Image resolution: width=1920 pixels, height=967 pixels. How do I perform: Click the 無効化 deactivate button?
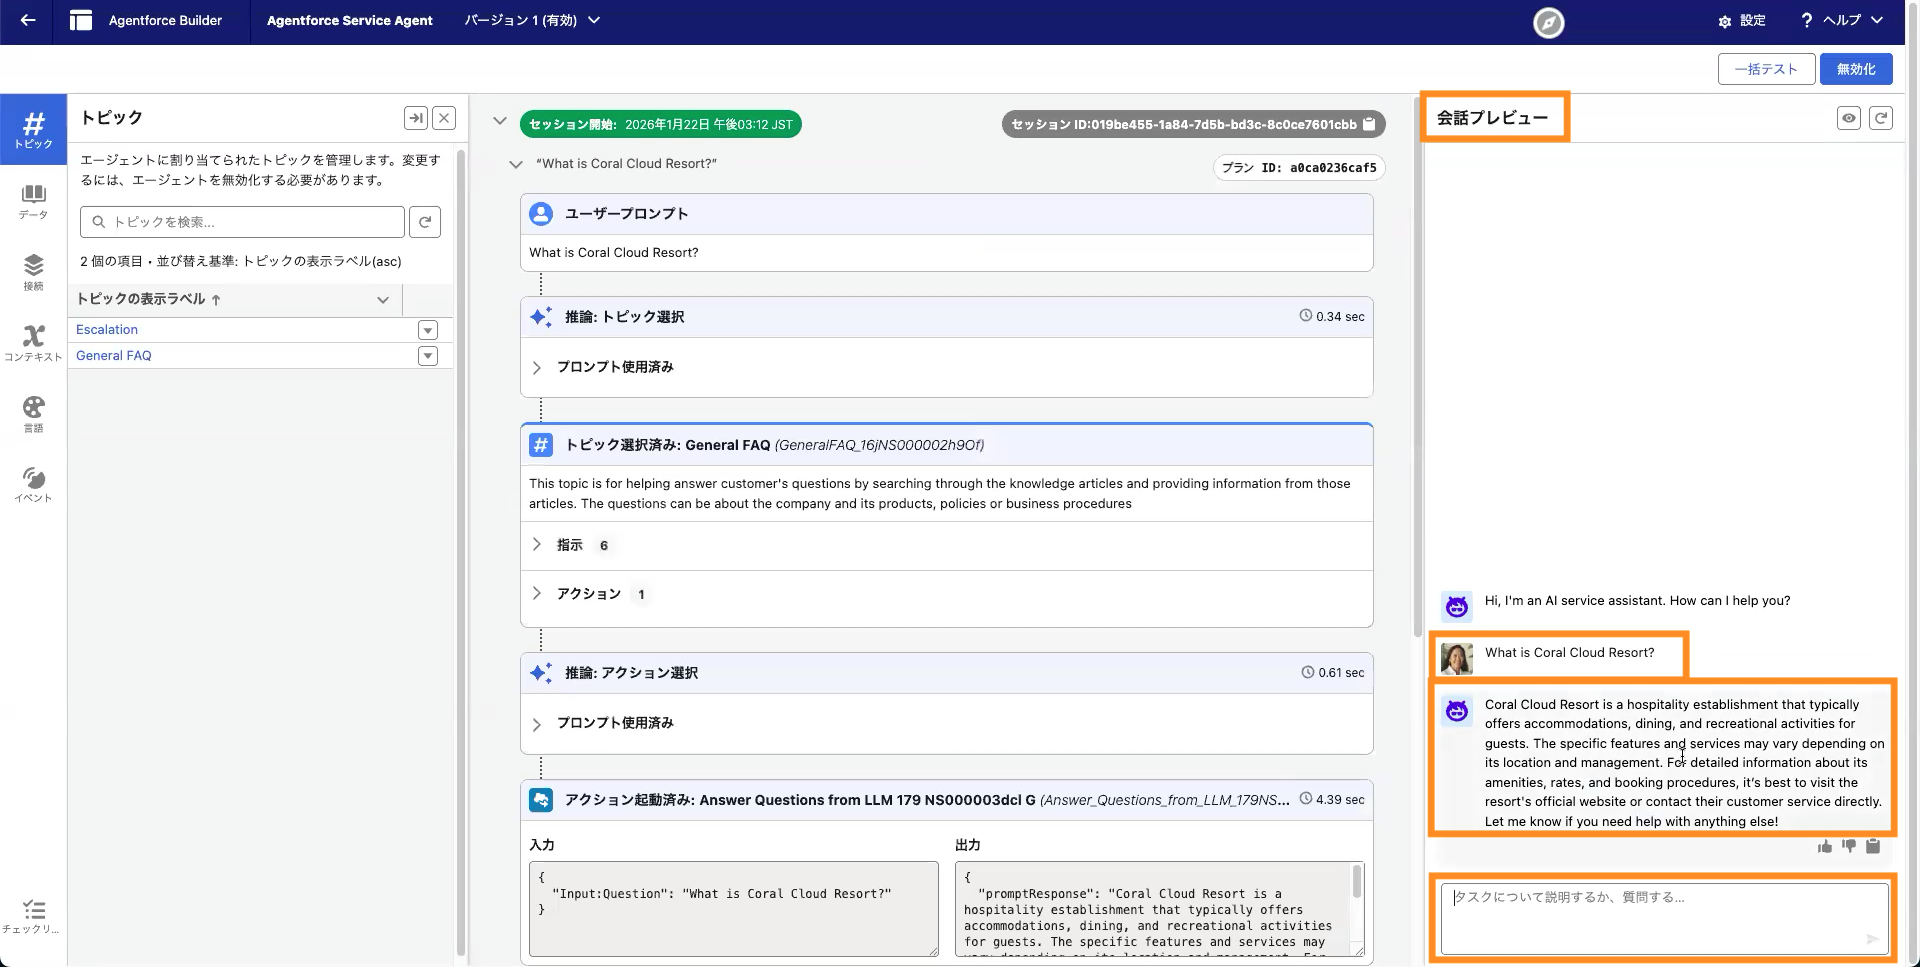coord(1856,69)
